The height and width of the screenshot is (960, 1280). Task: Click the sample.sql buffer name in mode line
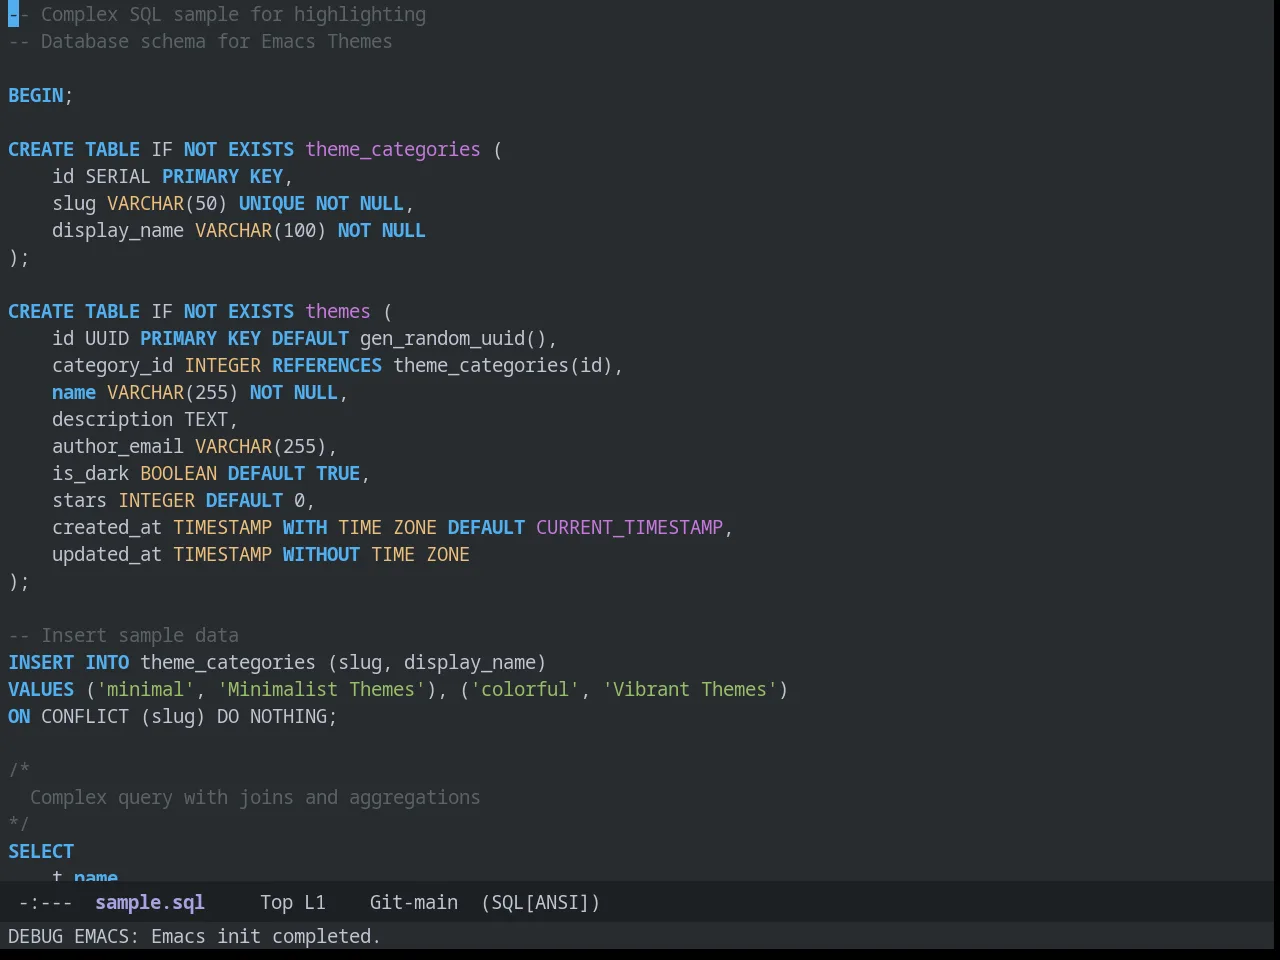click(x=150, y=902)
